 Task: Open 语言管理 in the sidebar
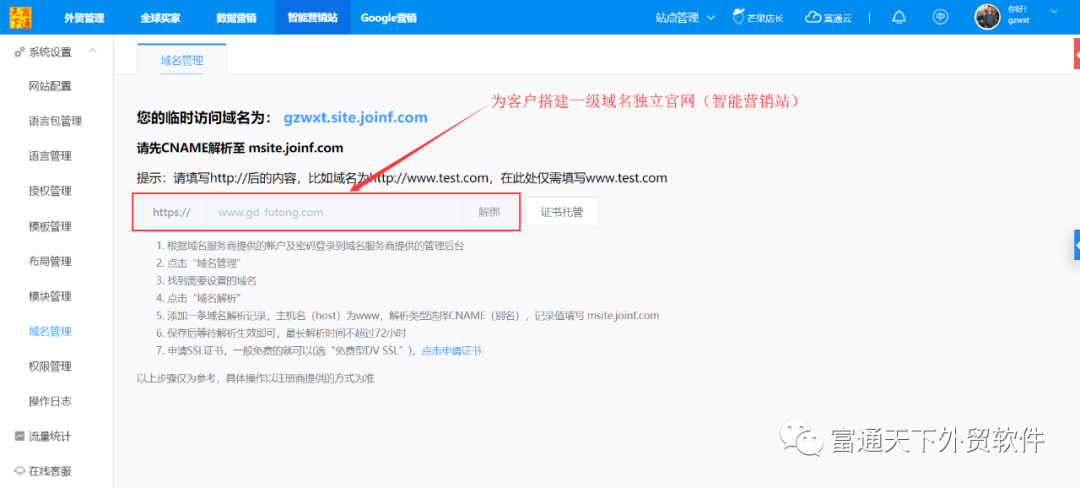pos(50,156)
